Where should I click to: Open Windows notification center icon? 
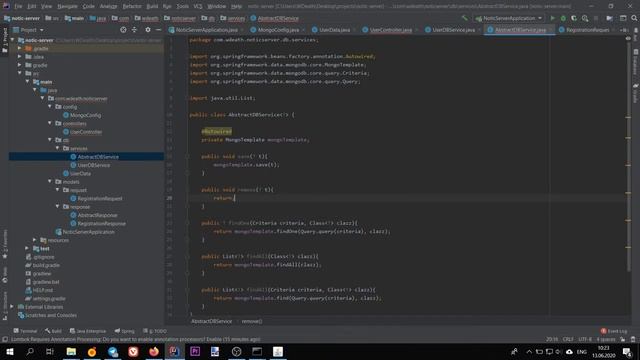click(x=627, y=351)
